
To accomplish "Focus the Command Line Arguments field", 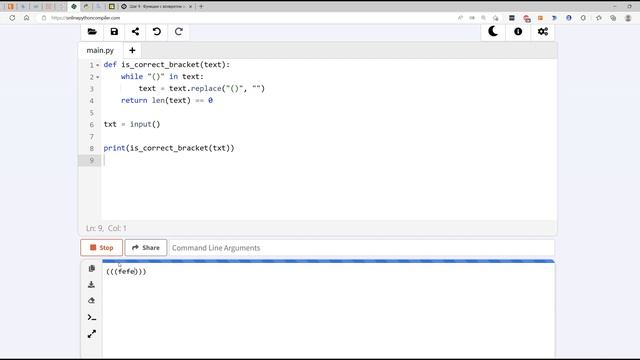I will point(362,248).
